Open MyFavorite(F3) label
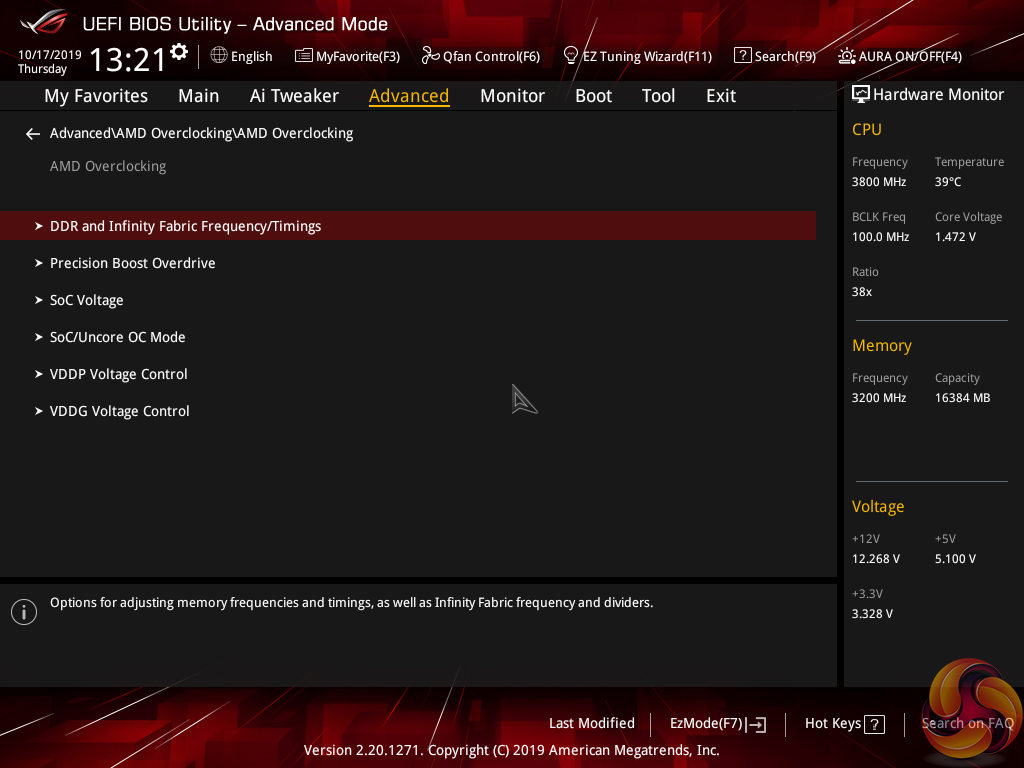This screenshot has height=768, width=1024. click(x=358, y=56)
